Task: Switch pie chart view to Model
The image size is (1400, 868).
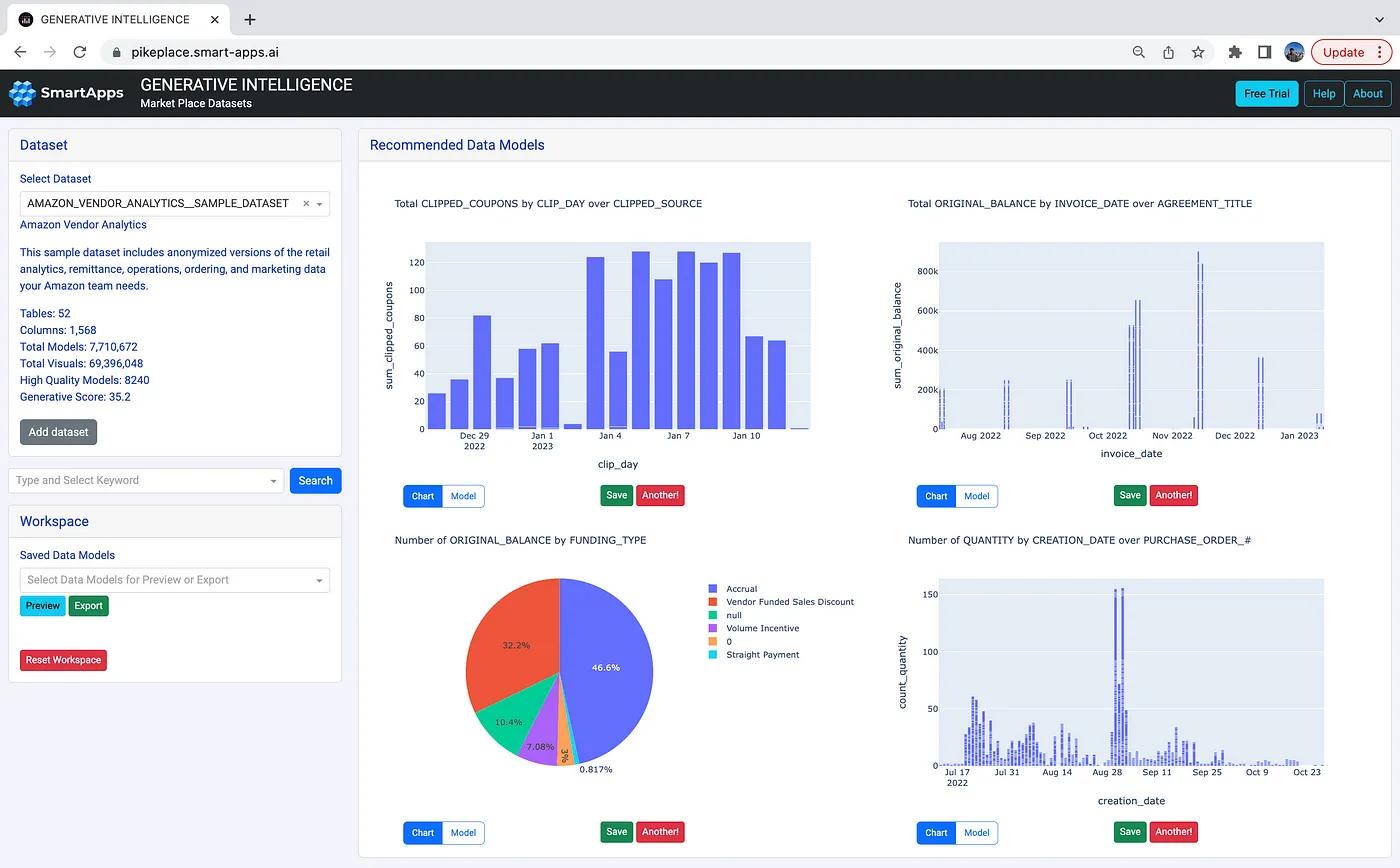Action: pos(463,832)
